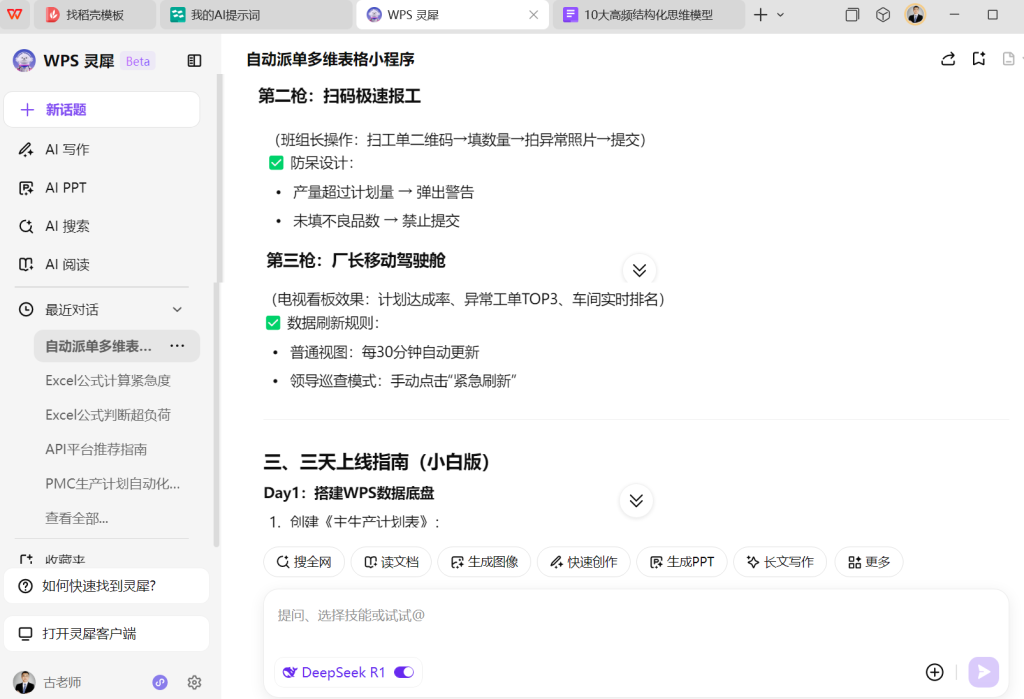Click 查看全部 conversations link

point(76,519)
